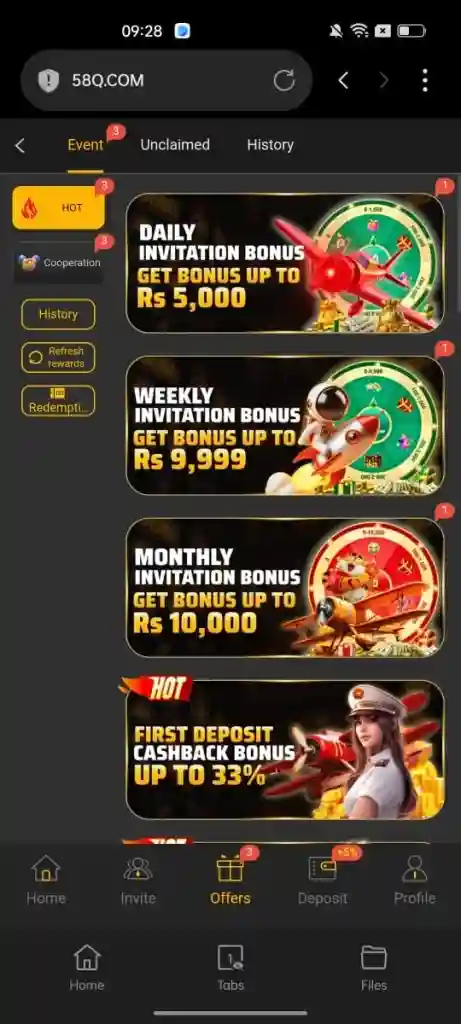Open the Profile icon in bottom navigation
The height and width of the screenshot is (1024, 461).
[415, 869]
